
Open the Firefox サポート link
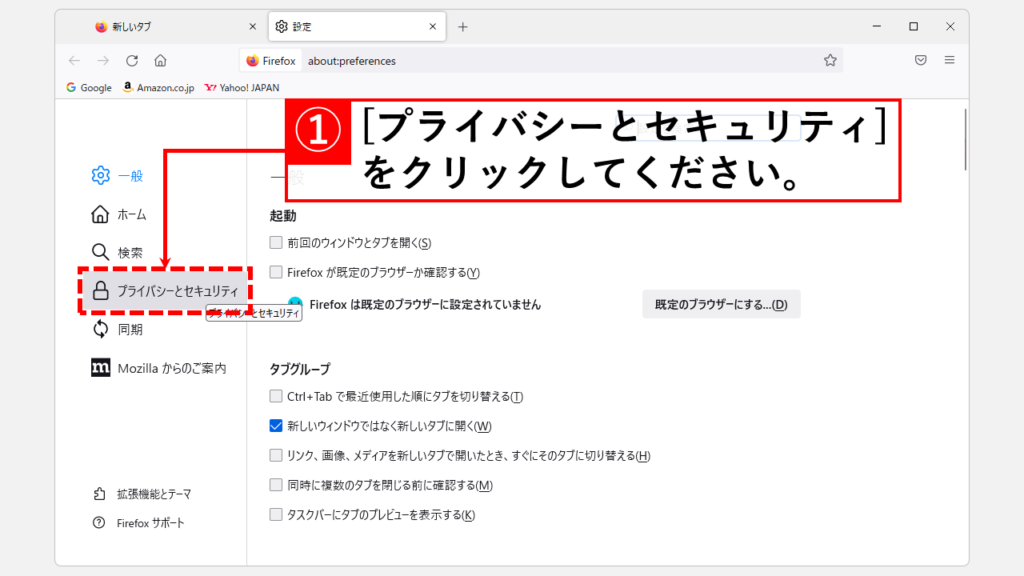(150, 523)
